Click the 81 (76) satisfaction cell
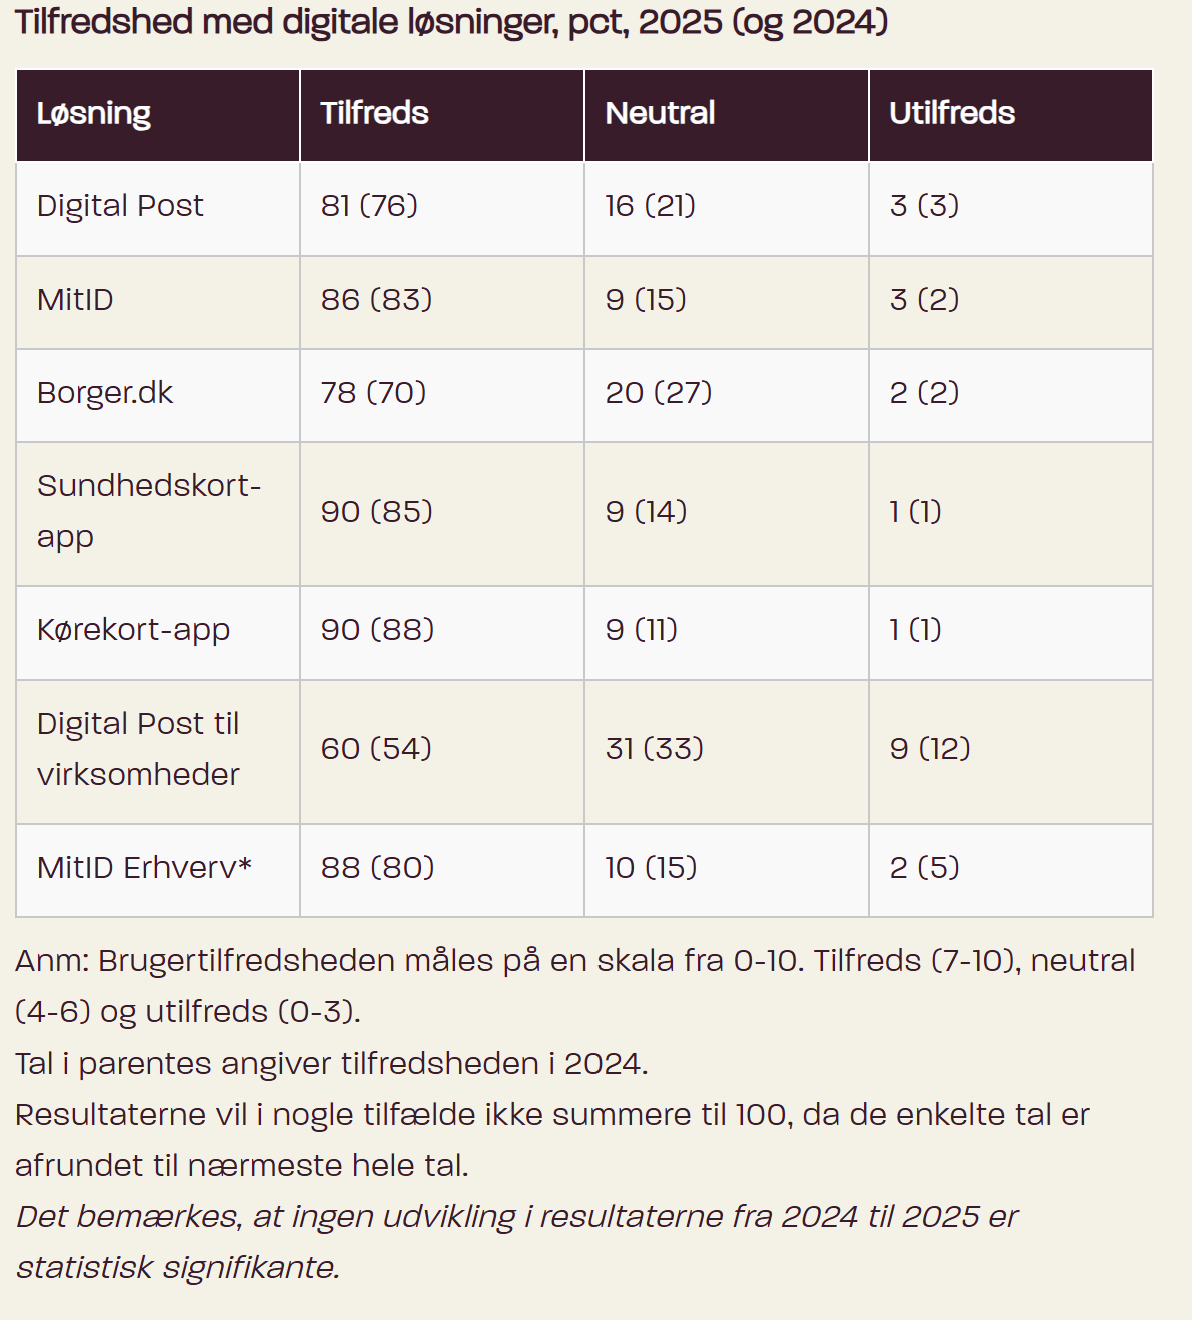This screenshot has width=1192, height=1320. [x=369, y=206]
